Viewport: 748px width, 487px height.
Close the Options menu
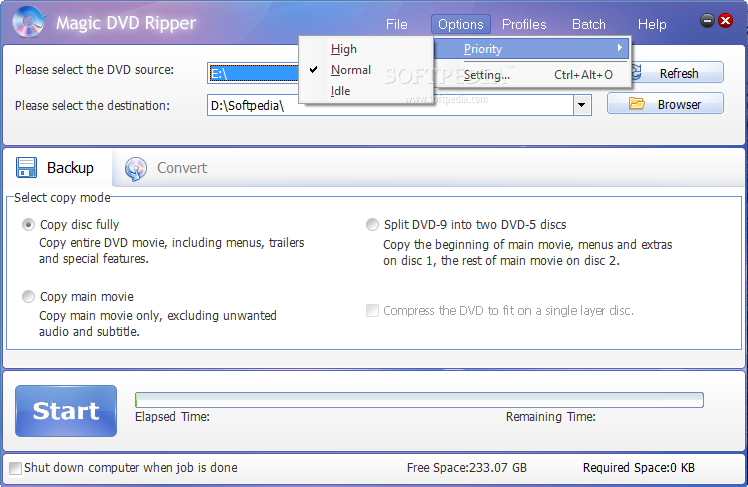460,24
